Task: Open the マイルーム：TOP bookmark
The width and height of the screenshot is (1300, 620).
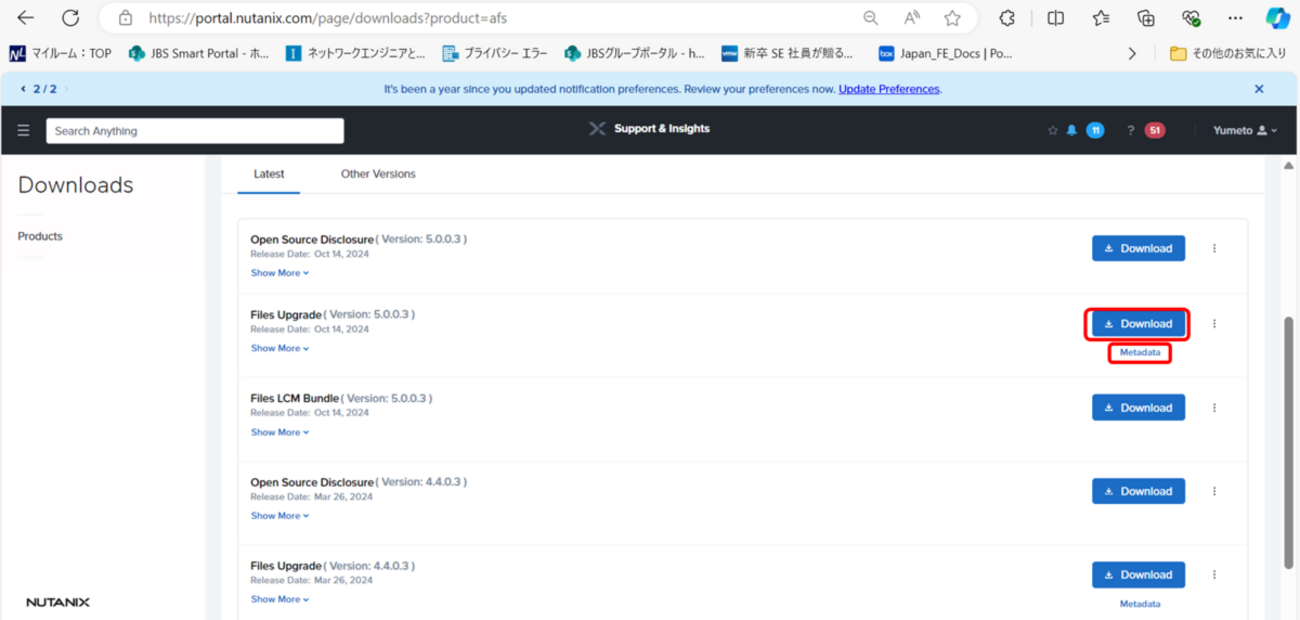Action: pyautogui.click(x=59, y=53)
